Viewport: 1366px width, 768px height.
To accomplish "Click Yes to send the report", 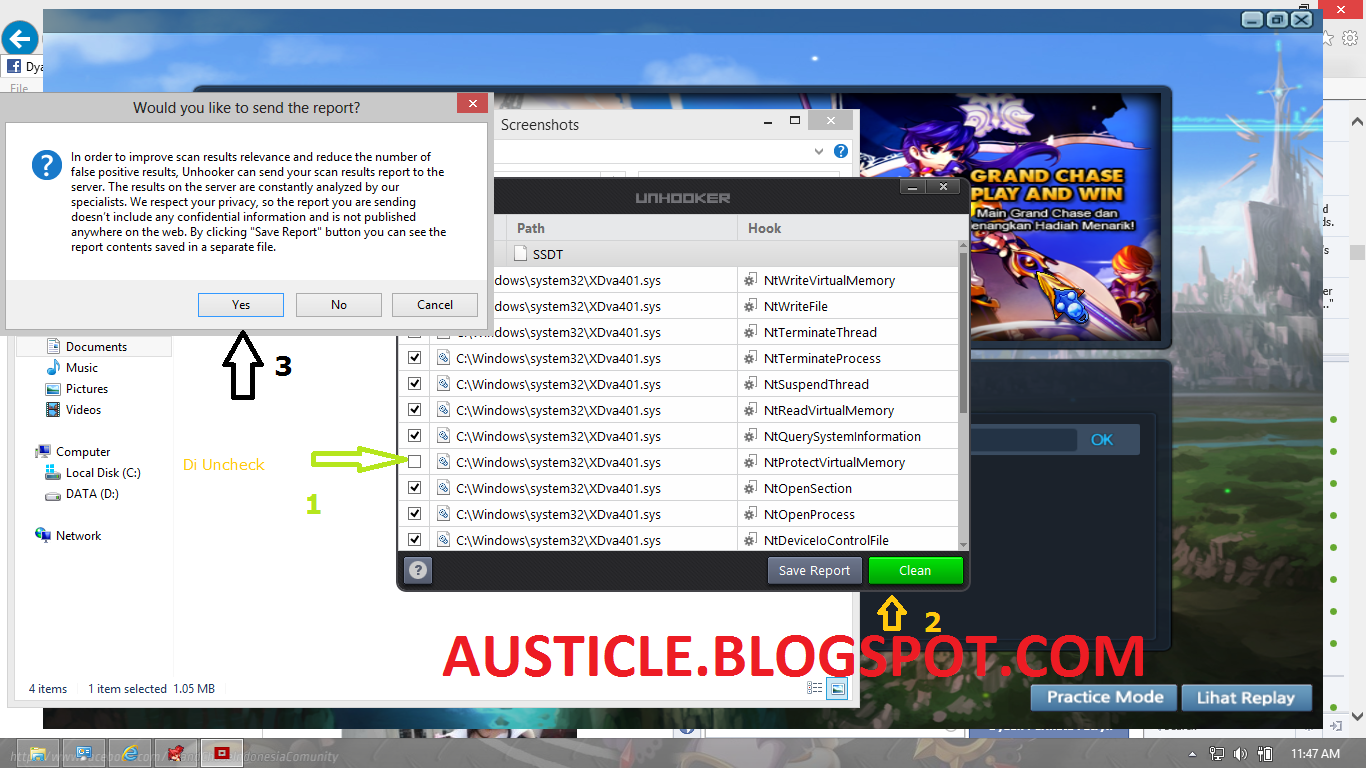I will pyautogui.click(x=240, y=304).
